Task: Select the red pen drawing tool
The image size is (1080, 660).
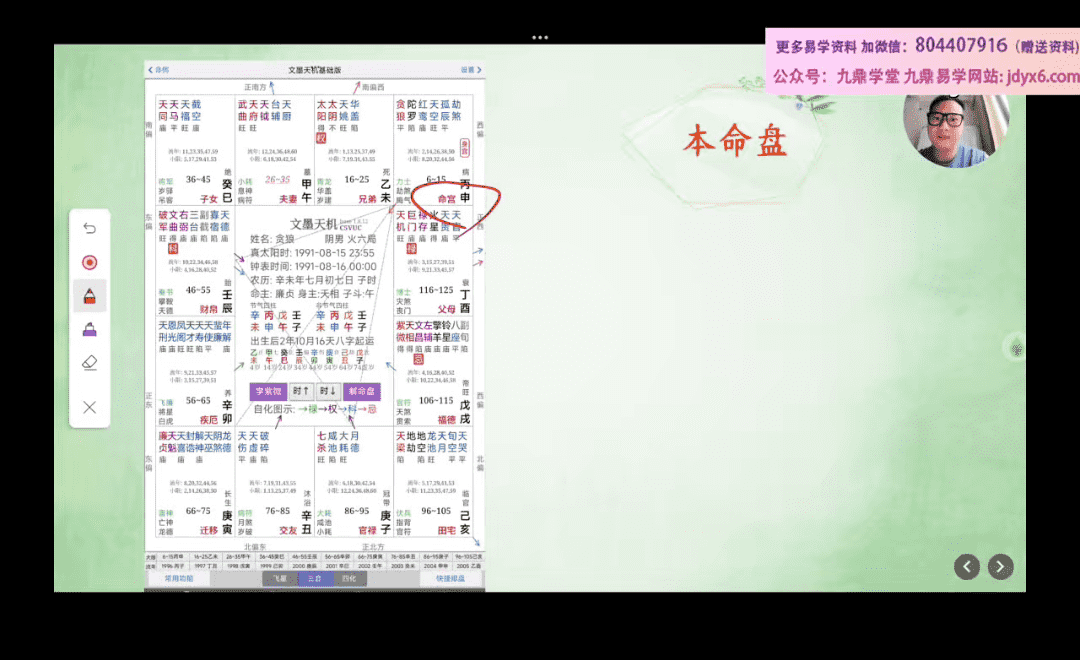Action: tap(89, 296)
